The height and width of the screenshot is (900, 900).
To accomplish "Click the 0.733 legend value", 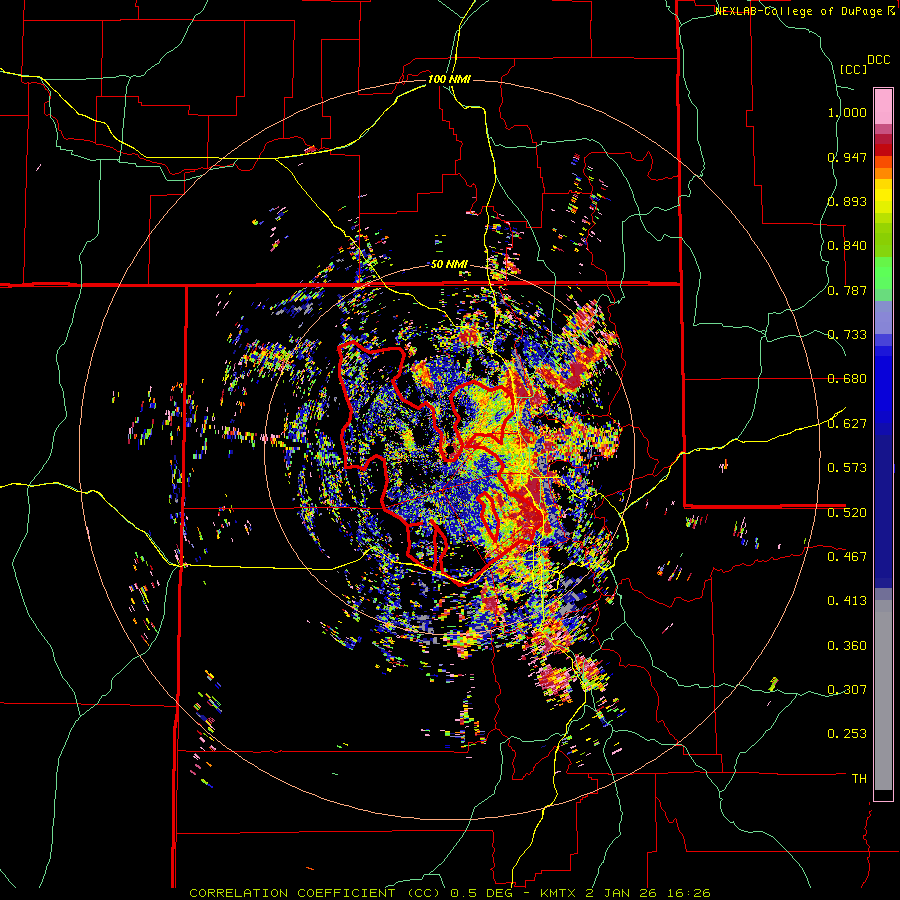I will tap(847, 335).
